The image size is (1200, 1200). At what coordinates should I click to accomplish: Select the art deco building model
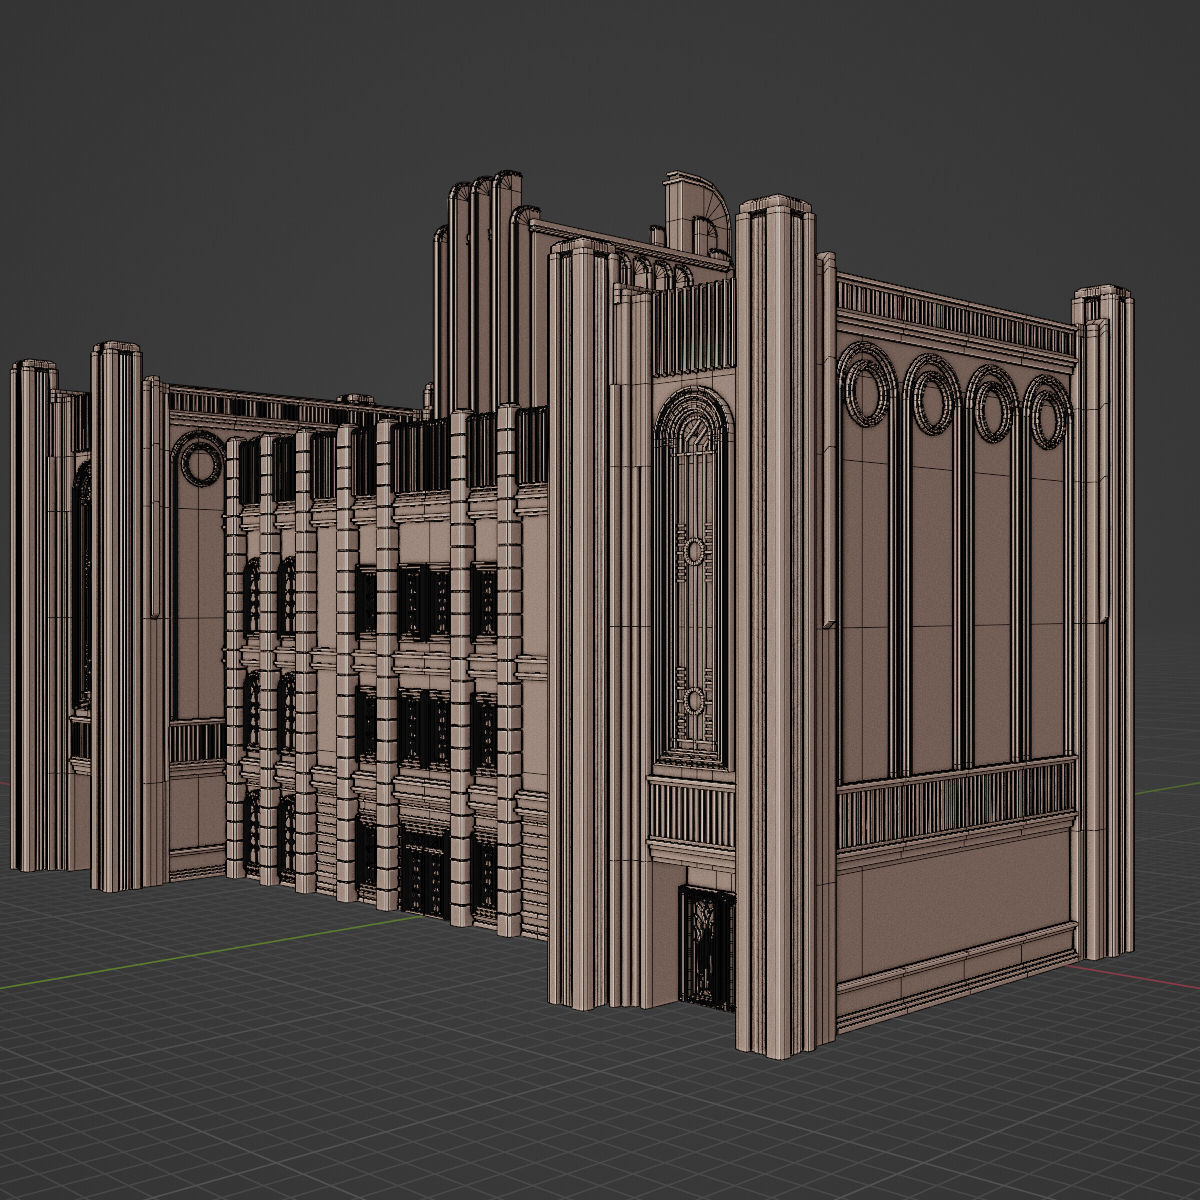[600, 600]
